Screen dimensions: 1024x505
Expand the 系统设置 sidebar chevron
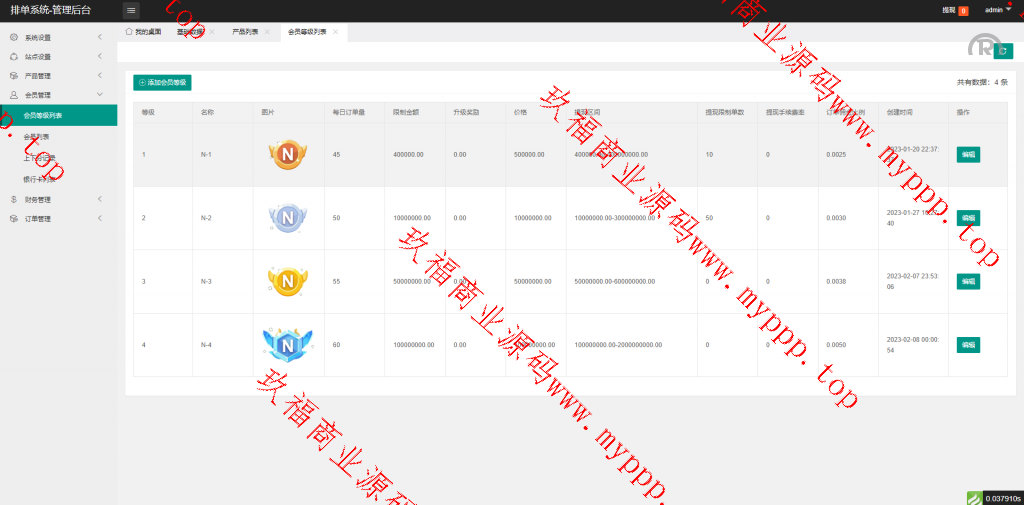point(100,37)
